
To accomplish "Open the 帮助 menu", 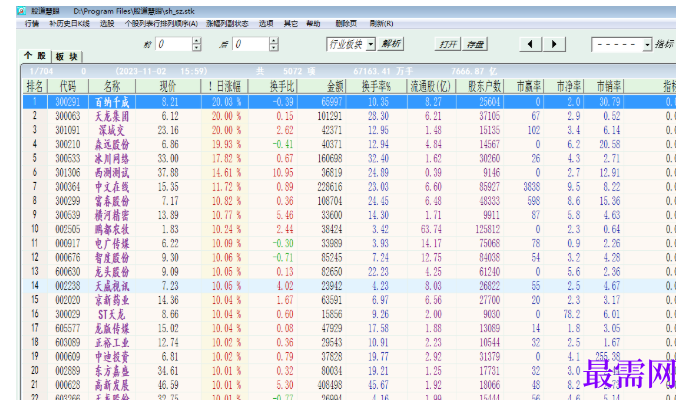I will pyautogui.click(x=313, y=23).
